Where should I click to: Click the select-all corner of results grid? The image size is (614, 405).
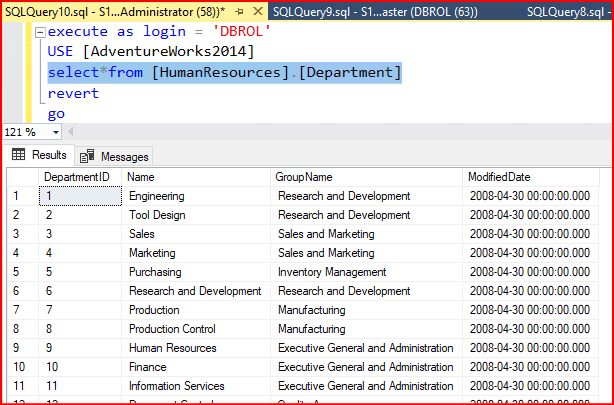(x=20, y=177)
